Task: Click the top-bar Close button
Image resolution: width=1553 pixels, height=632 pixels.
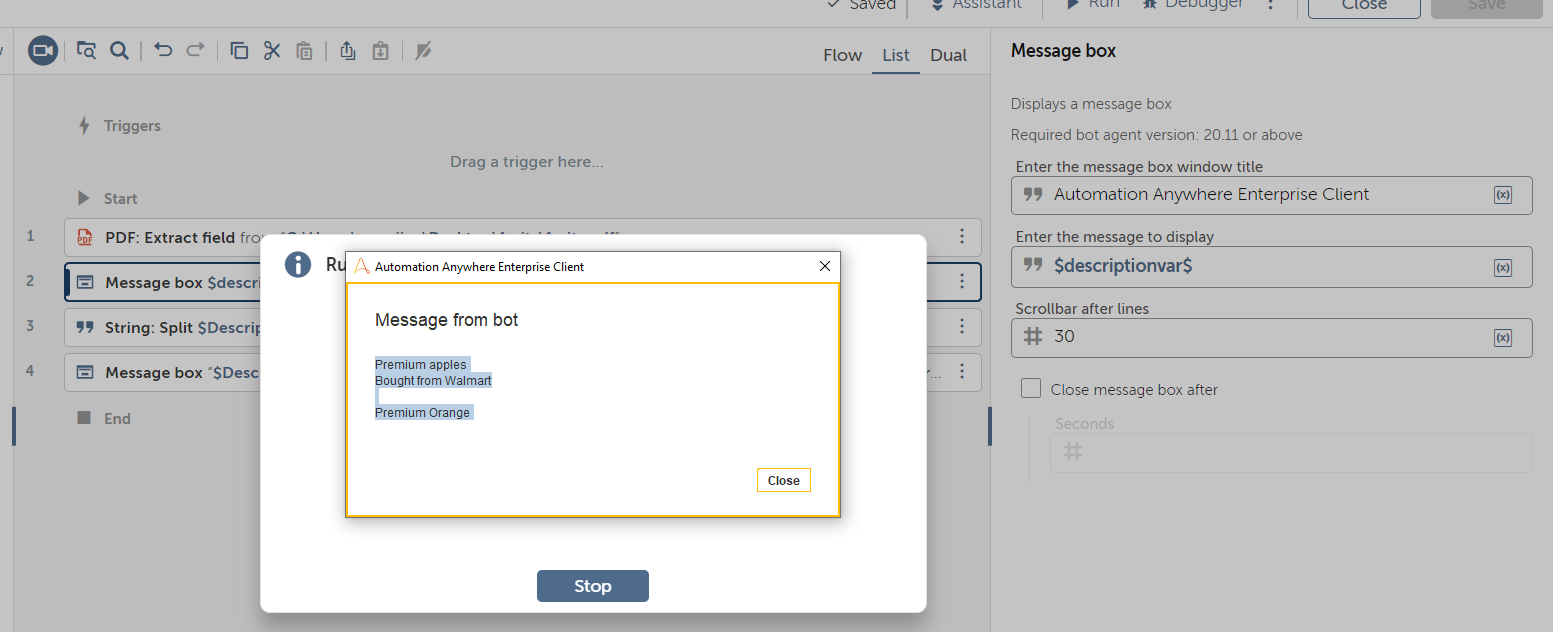Action: coord(1364,6)
